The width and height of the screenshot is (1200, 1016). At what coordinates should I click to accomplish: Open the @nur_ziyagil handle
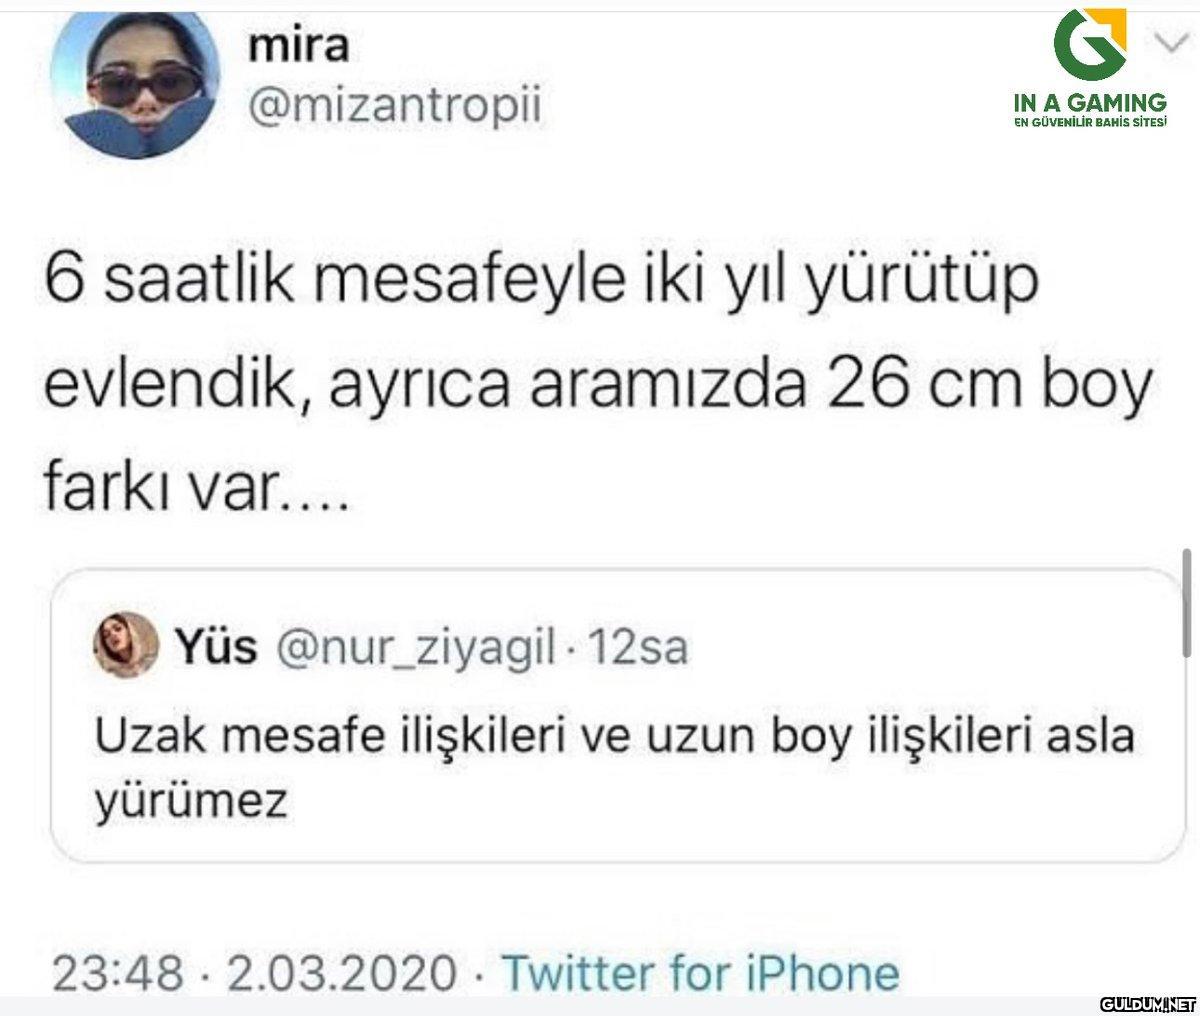414,649
